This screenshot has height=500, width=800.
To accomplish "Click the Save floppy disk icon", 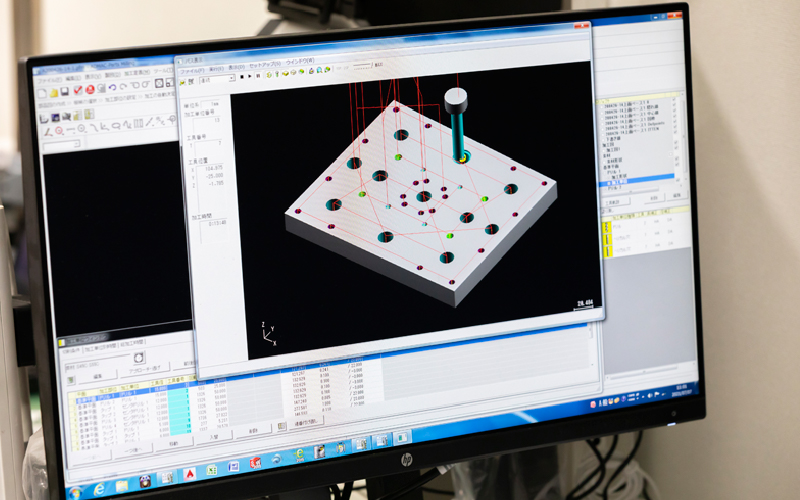I will tap(66, 92).
